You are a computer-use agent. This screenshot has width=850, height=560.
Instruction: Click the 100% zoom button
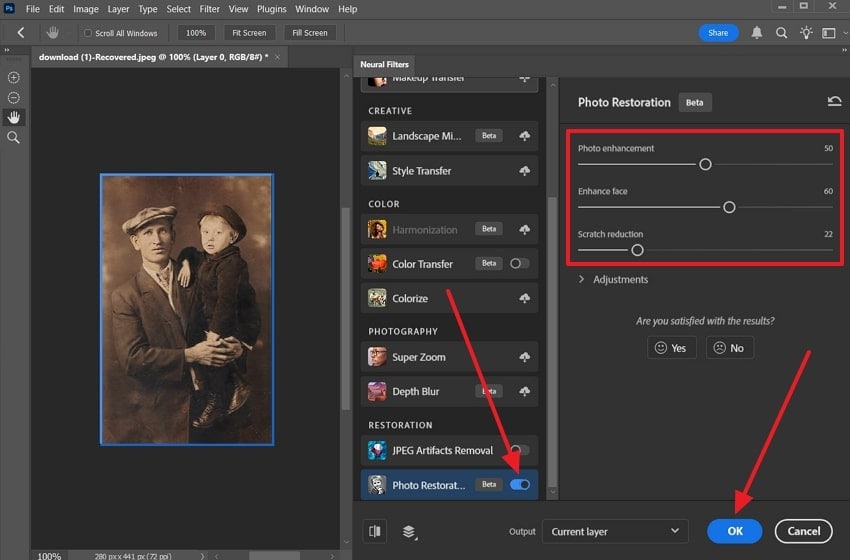[x=196, y=33]
